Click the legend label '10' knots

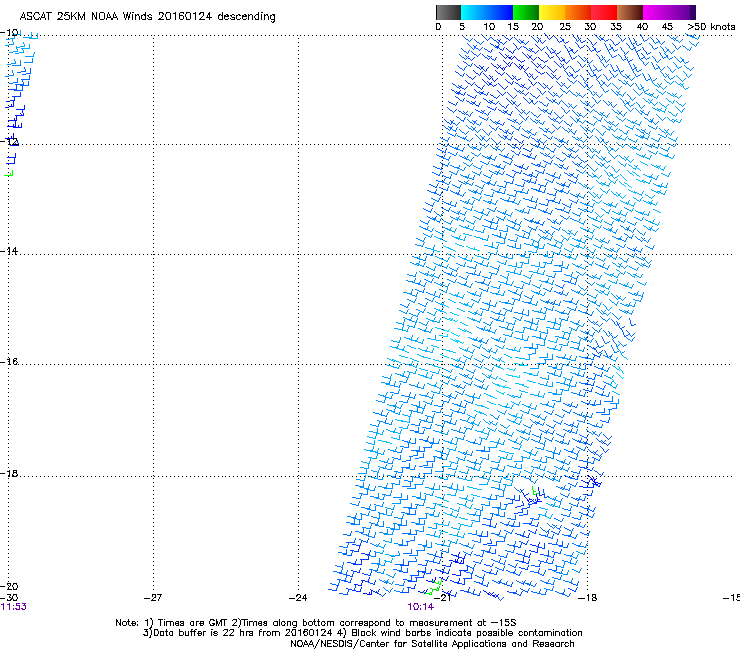[x=489, y=27]
